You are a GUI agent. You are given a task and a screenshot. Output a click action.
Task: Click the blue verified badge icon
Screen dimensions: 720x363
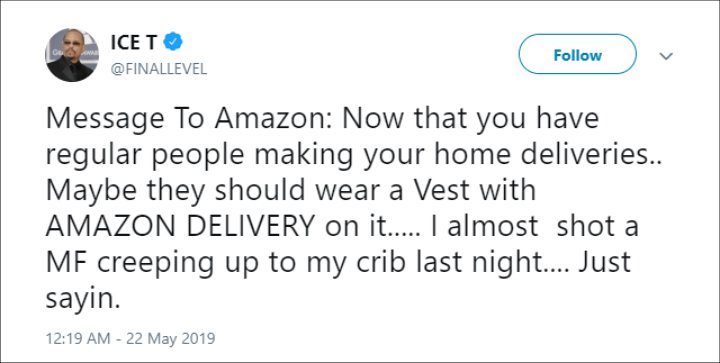click(x=174, y=42)
